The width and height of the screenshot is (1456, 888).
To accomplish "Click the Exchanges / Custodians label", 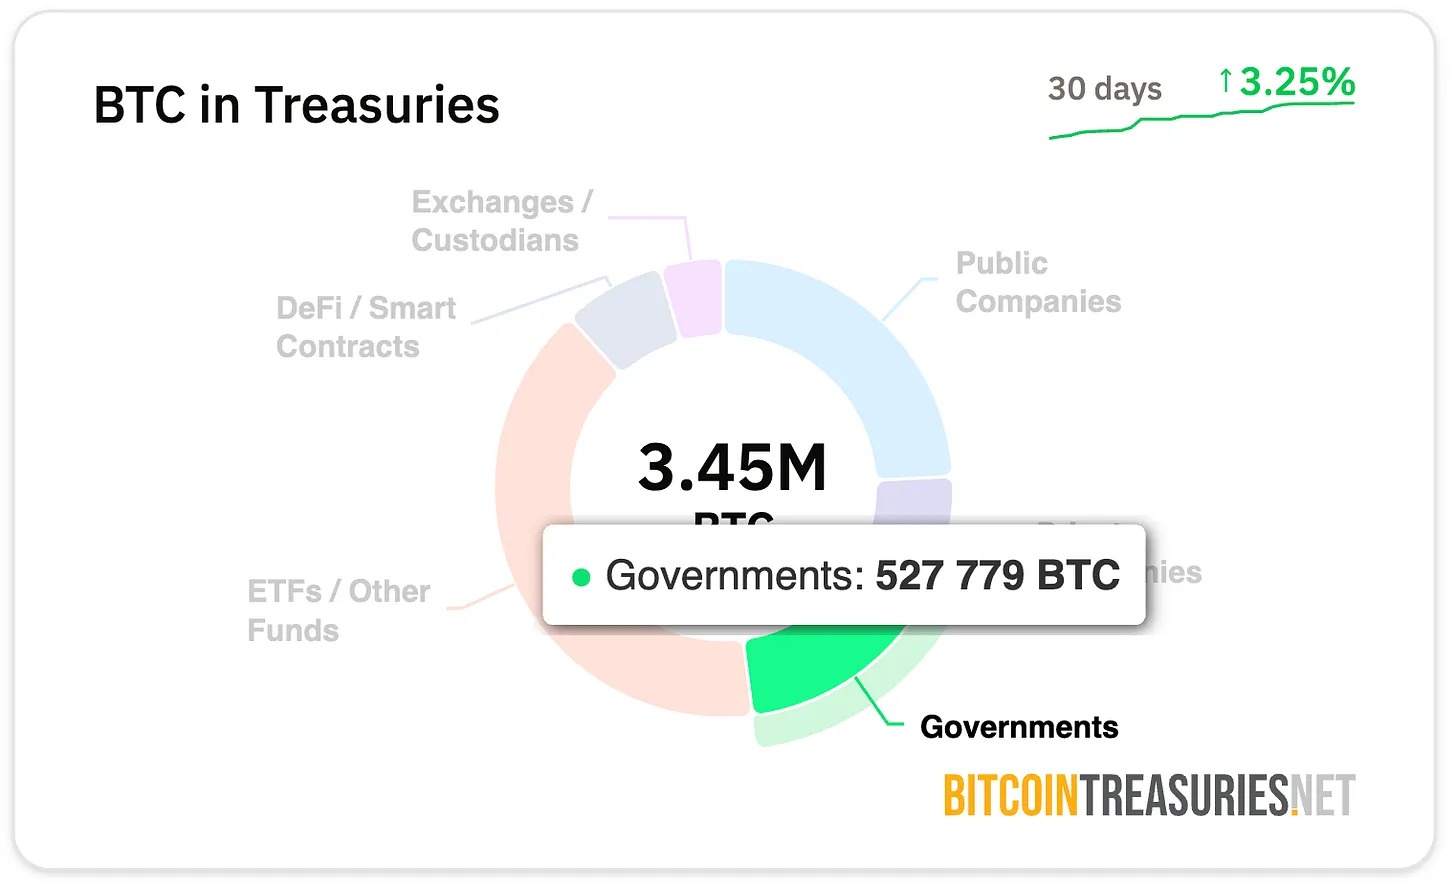I will (x=501, y=221).
